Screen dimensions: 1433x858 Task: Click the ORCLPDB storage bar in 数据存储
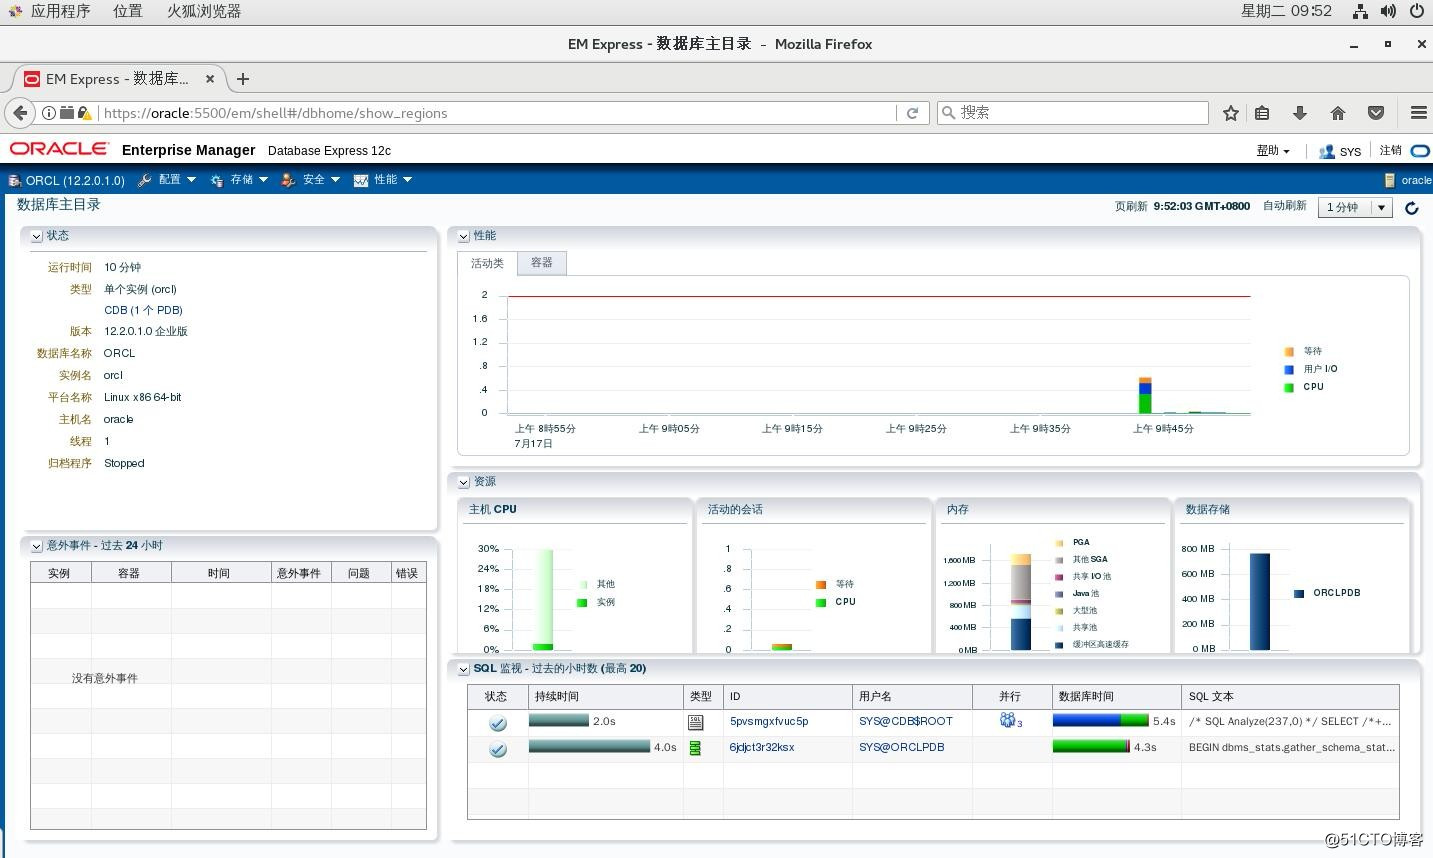click(x=1260, y=602)
